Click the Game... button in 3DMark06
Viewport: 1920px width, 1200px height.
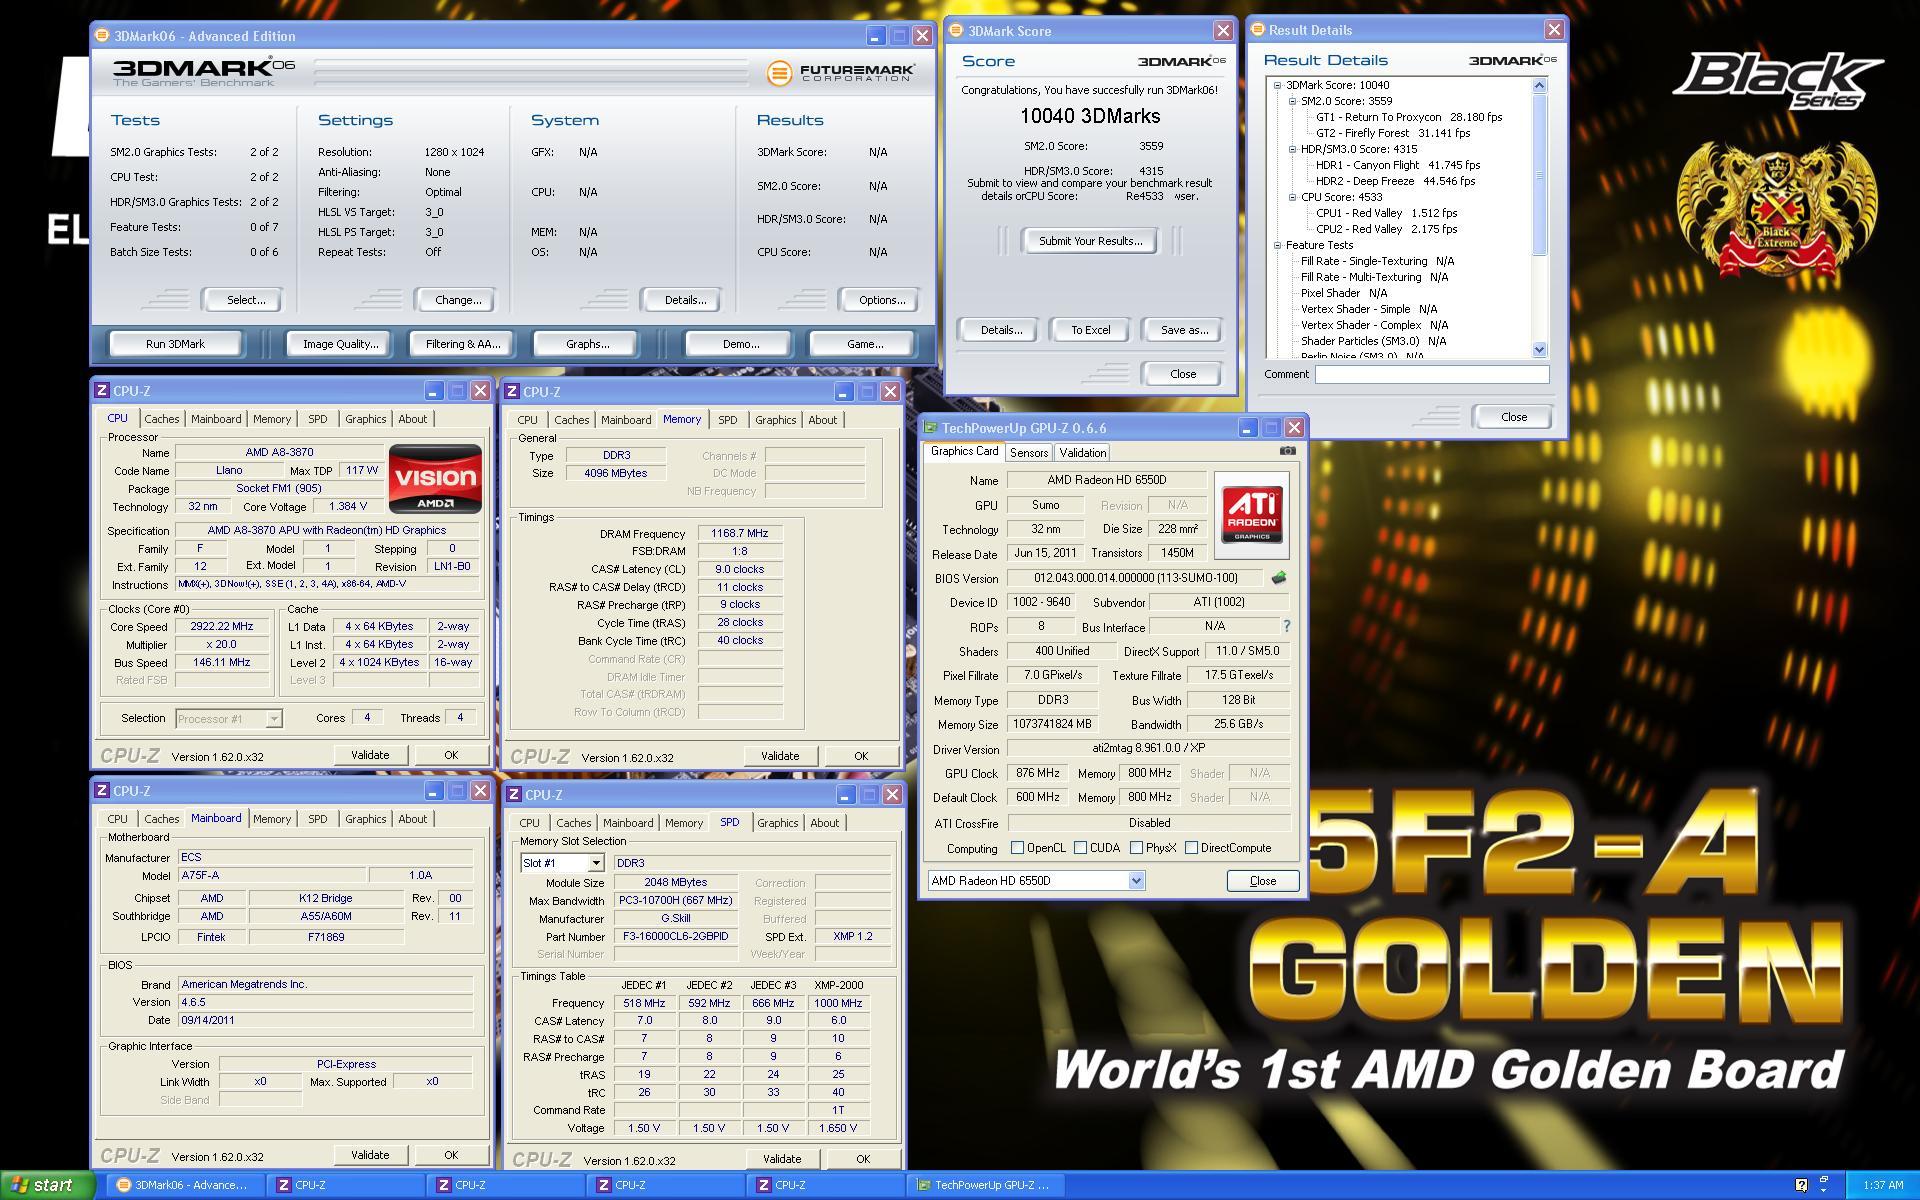point(865,344)
